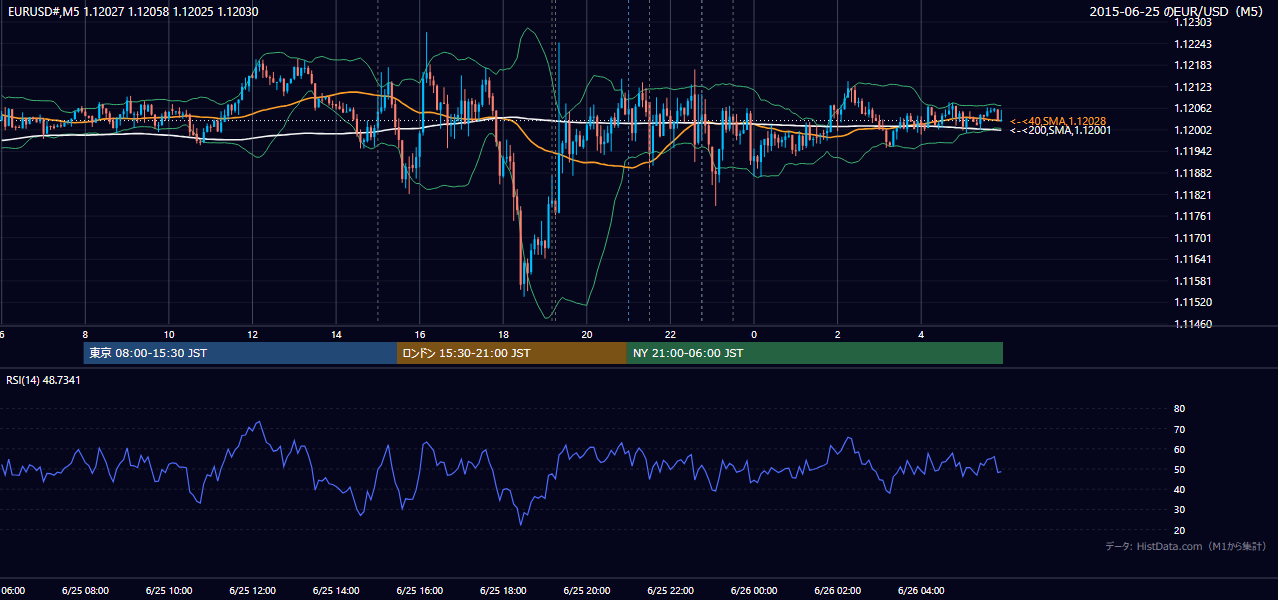Screen dimensions: 1278x600
Task: Click price axis value 1.11942
Action: coord(1193,151)
